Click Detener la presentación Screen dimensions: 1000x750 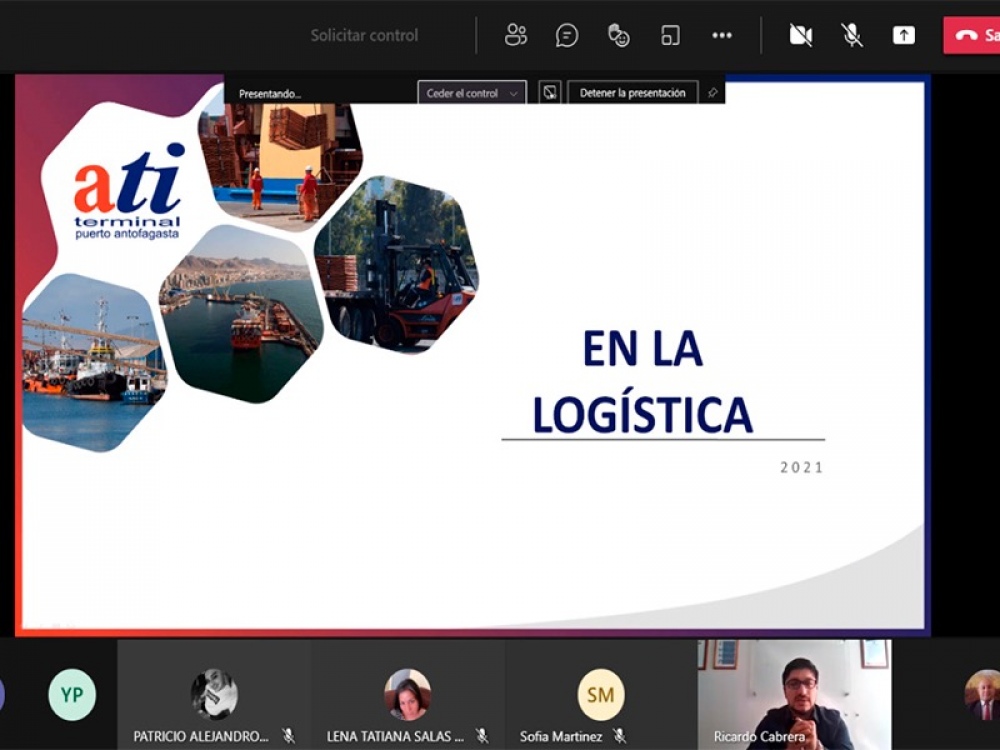(x=633, y=93)
